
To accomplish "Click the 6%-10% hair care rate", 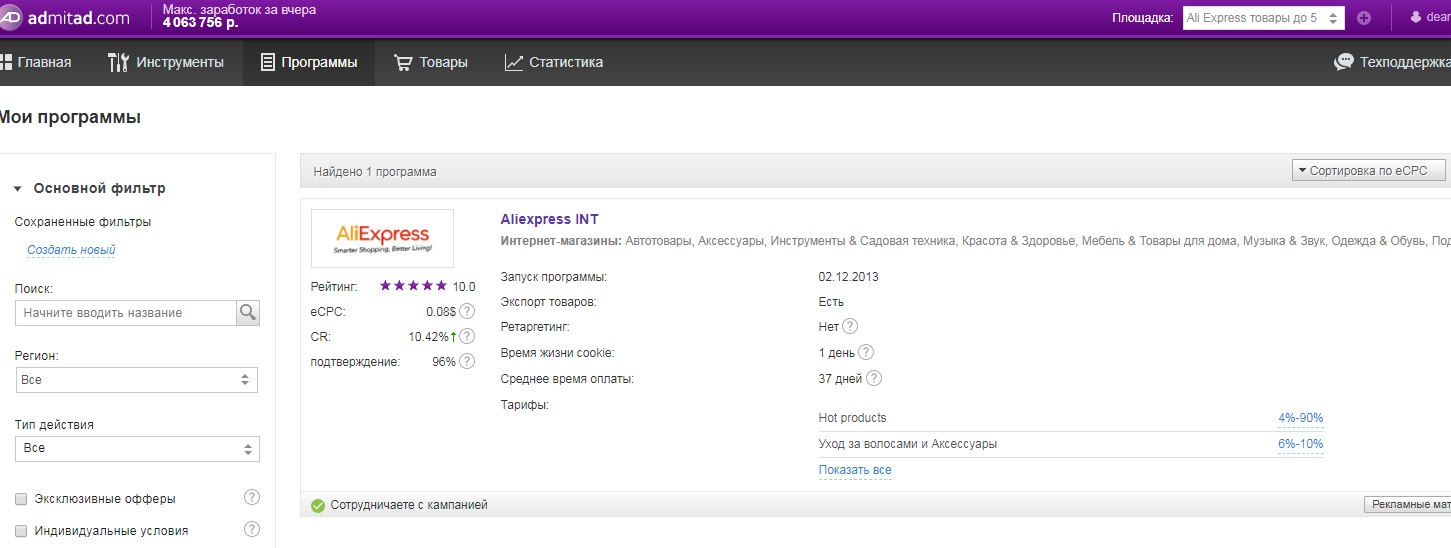I will (1301, 444).
